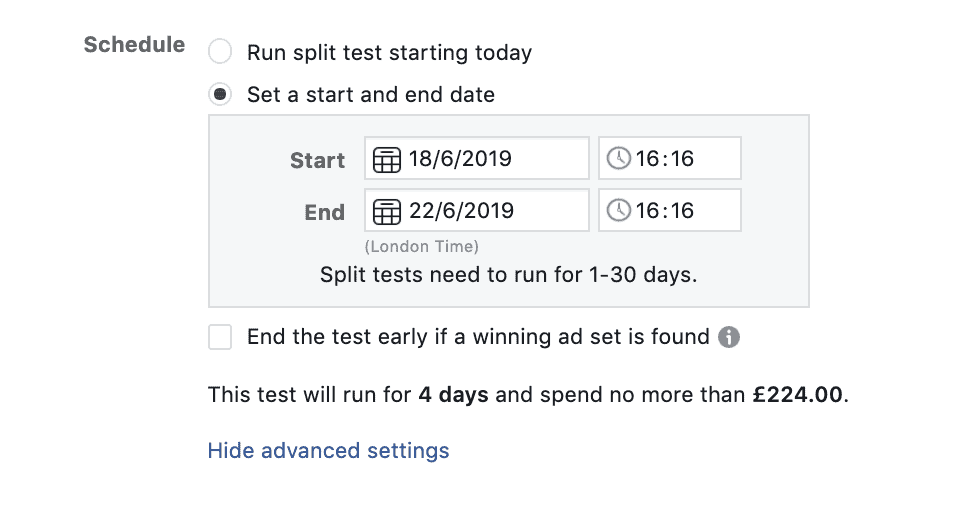Focus the End time 16:16 field
Screen dimensions: 960x514
pos(670,210)
